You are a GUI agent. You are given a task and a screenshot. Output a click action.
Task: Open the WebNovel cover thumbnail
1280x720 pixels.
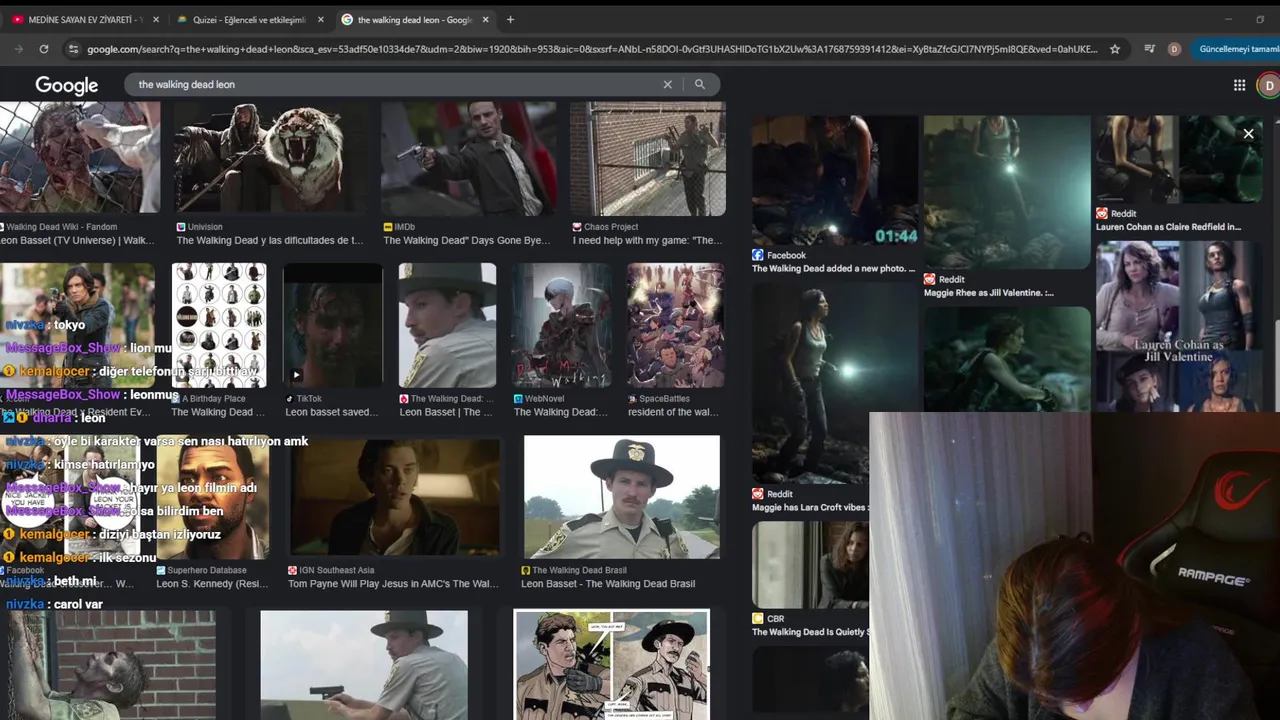[x=561, y=325]
